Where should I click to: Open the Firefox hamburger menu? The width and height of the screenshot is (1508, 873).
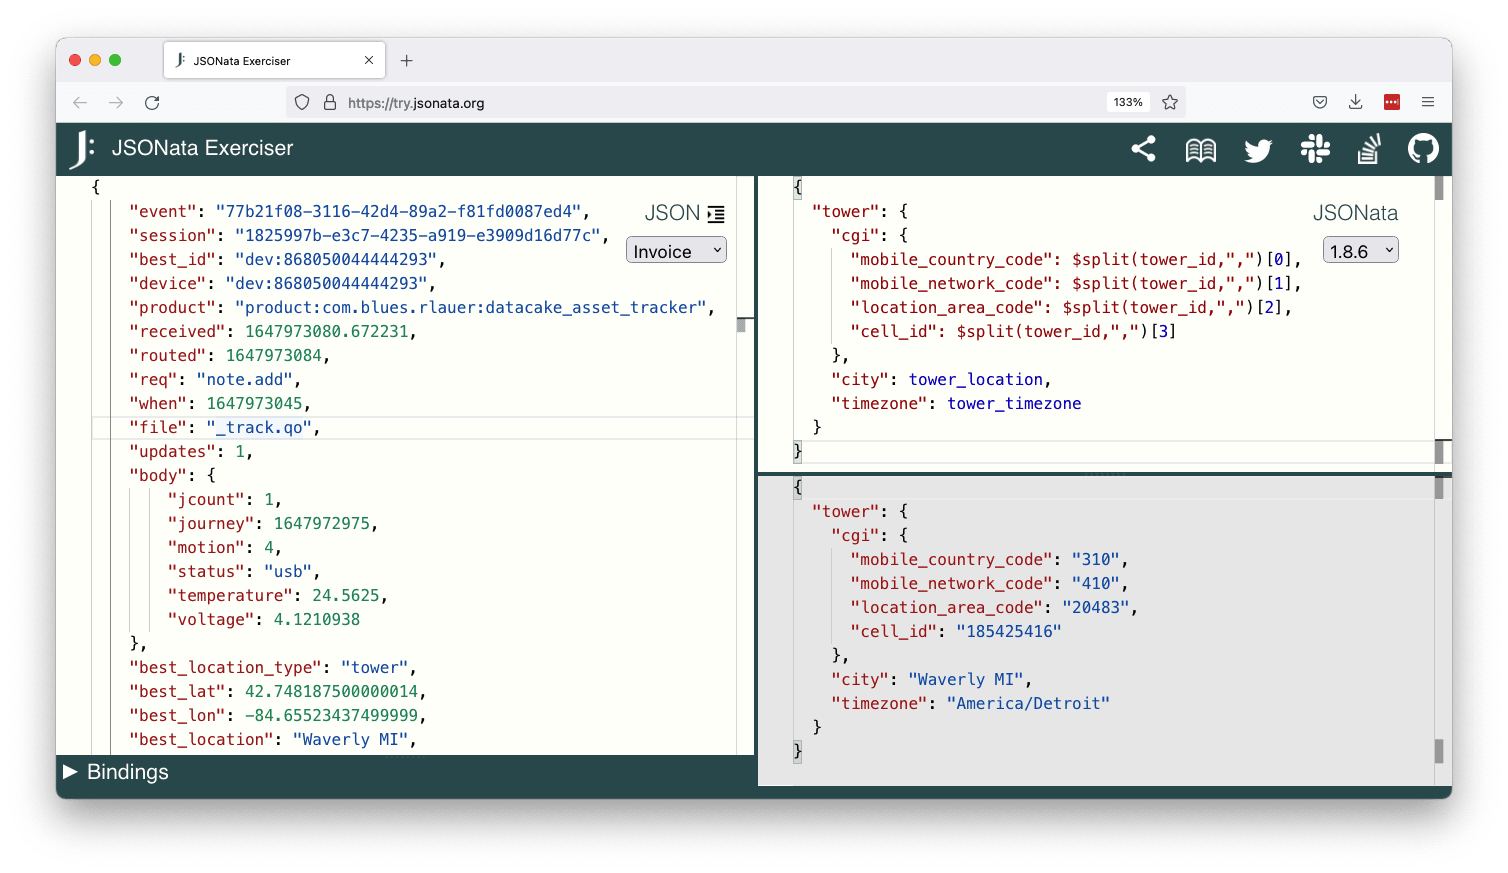click(1428, 102)
